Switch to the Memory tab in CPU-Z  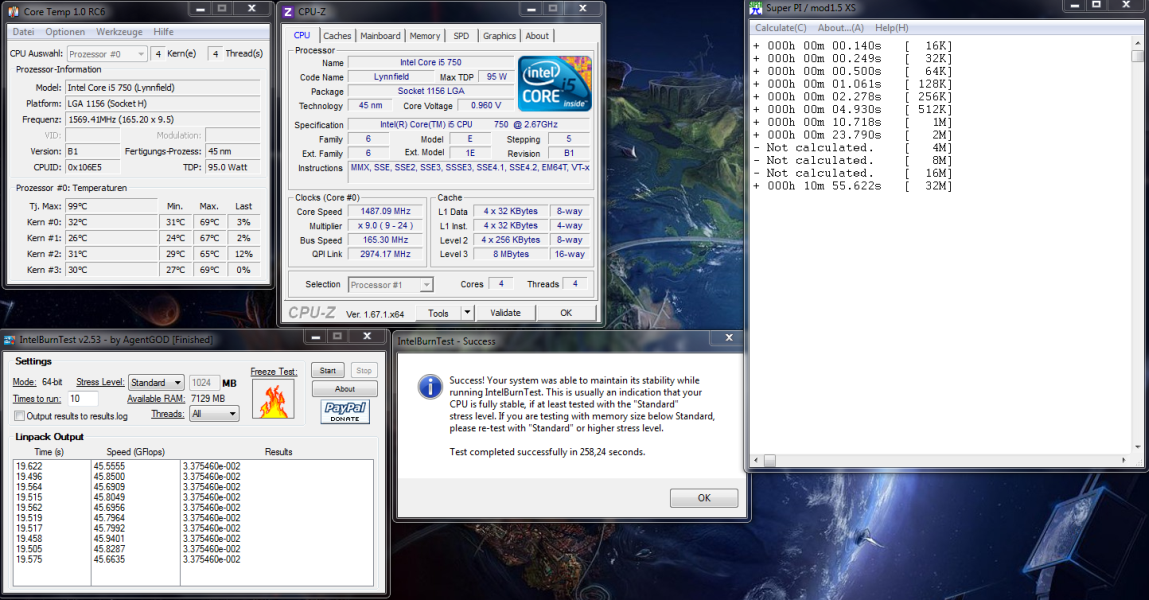(x=425, y=36)
